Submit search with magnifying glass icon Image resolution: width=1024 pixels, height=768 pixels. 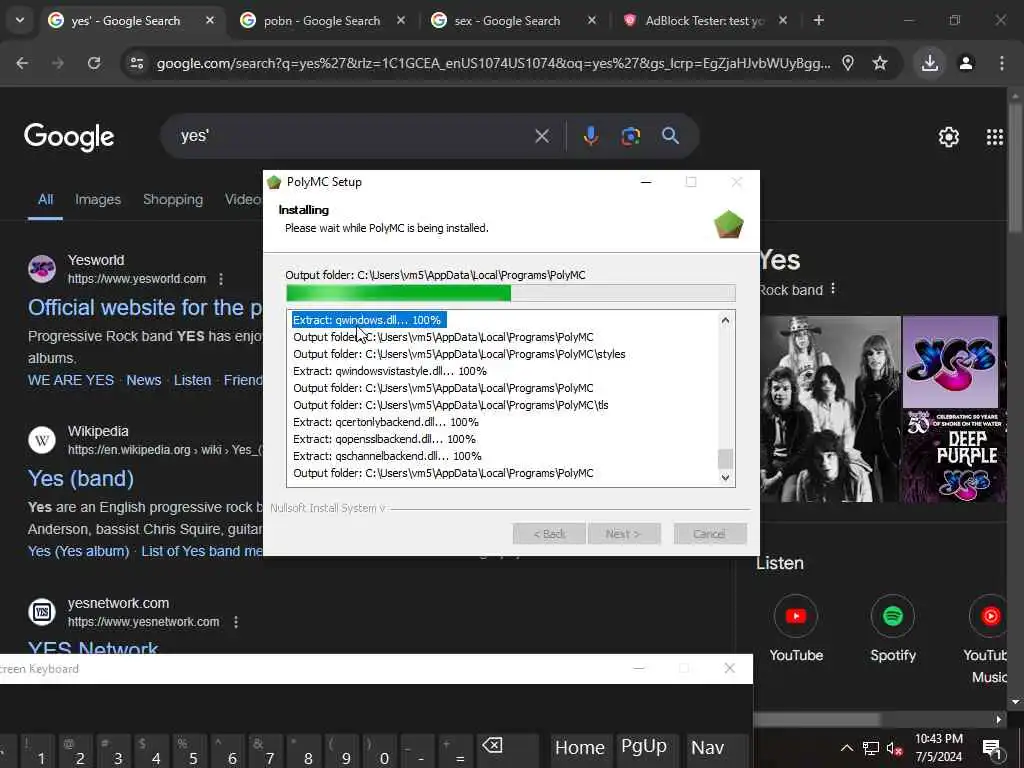click(x=670, y=136)
